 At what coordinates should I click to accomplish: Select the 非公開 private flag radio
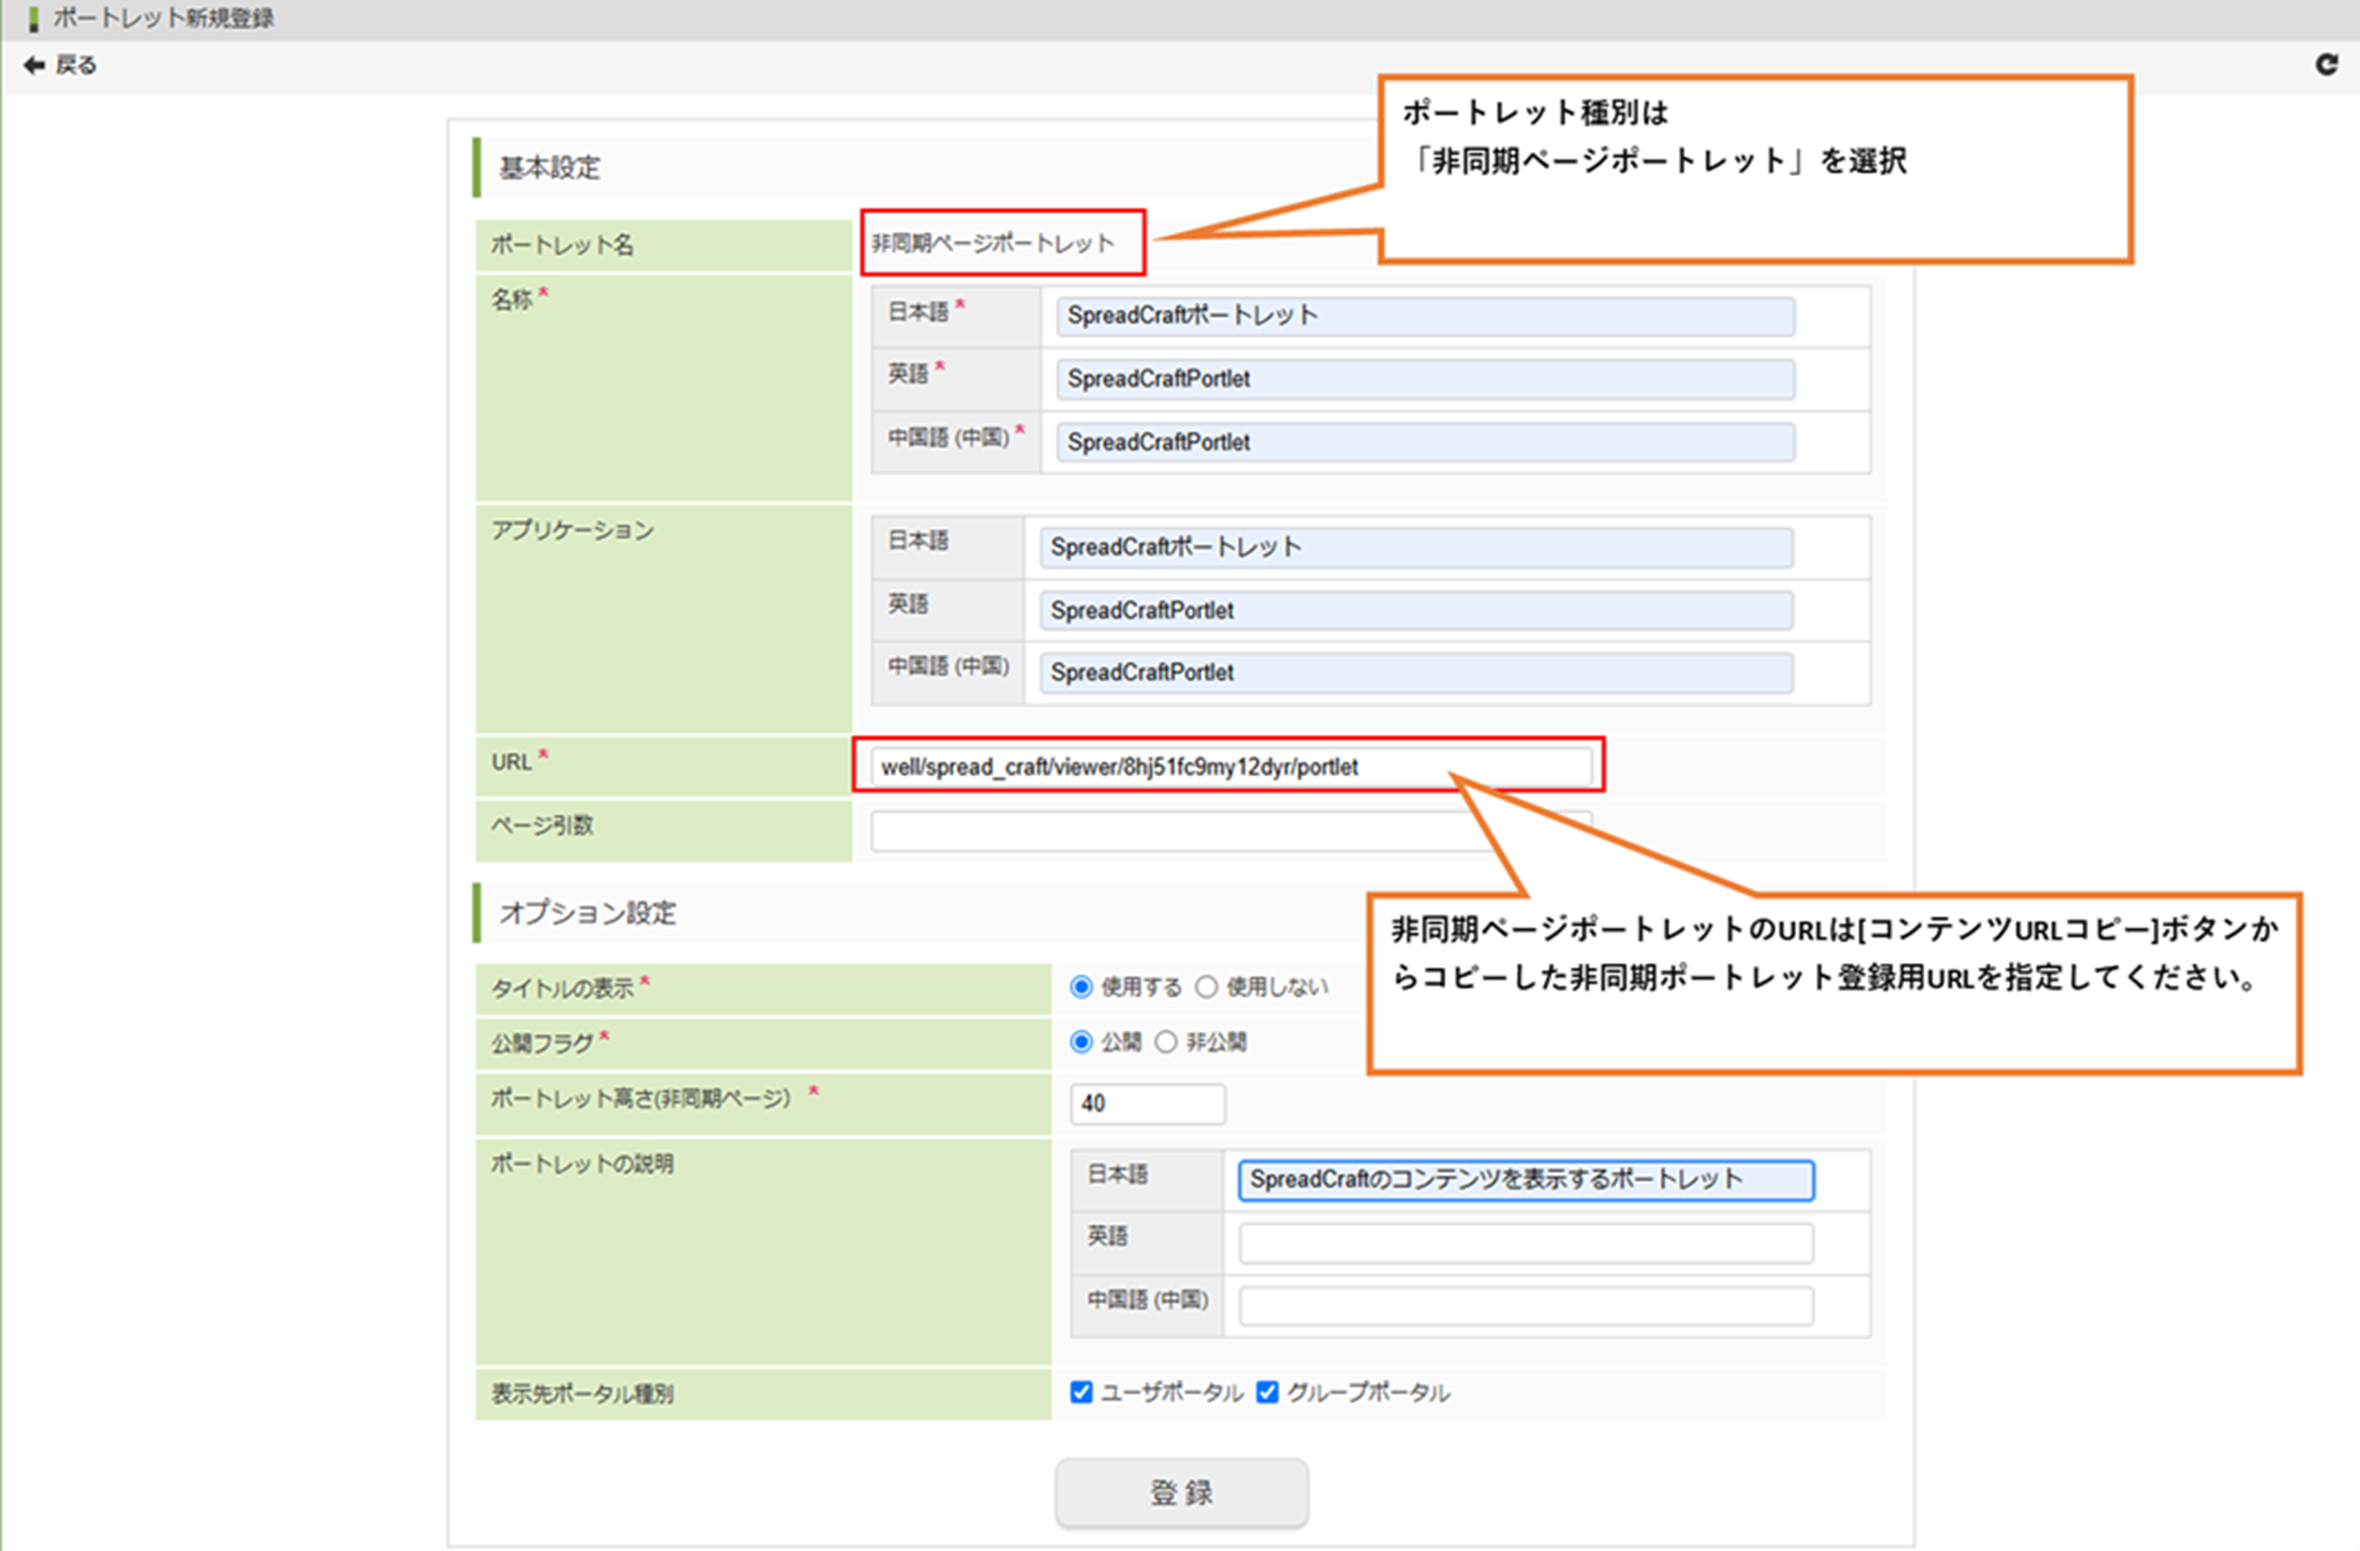coord(1166,1042)
